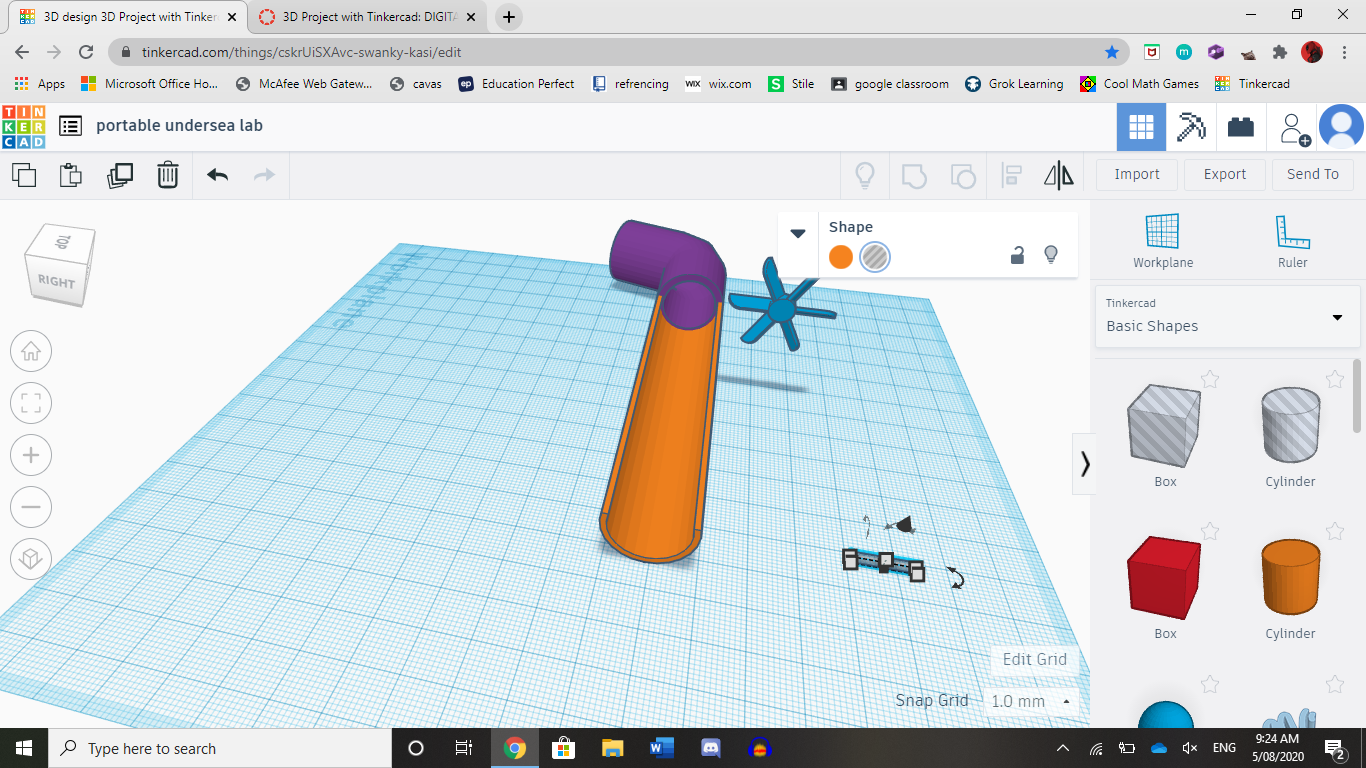
Task: Click the browser address bar URL
Action: coord(302,52)
